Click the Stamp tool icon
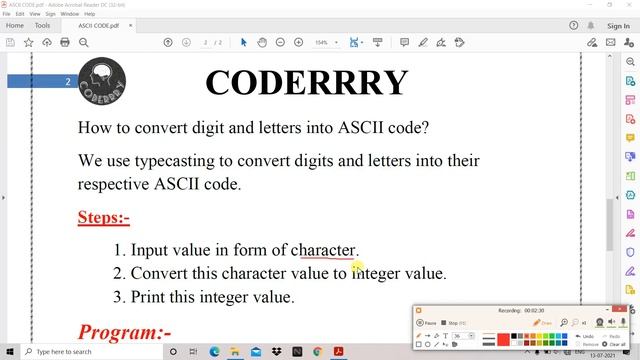Viewport: 640px width, 360px height. (460, 42)
